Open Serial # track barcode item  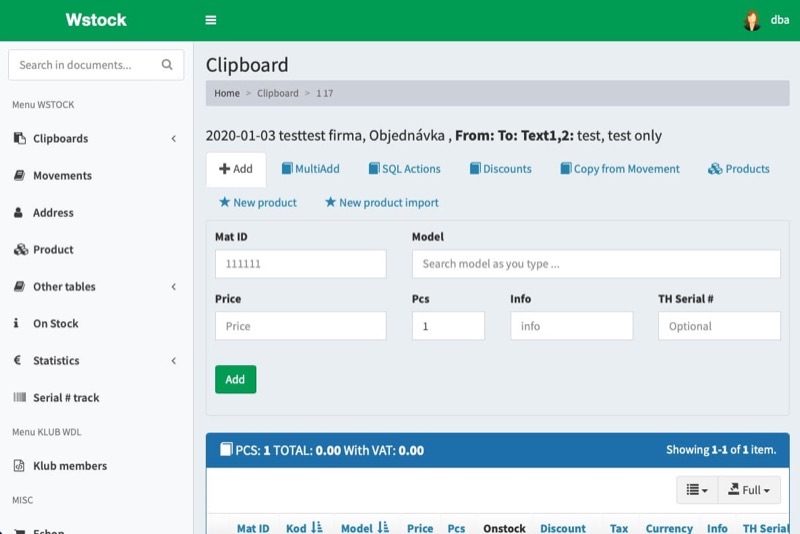tap(56, 397)
